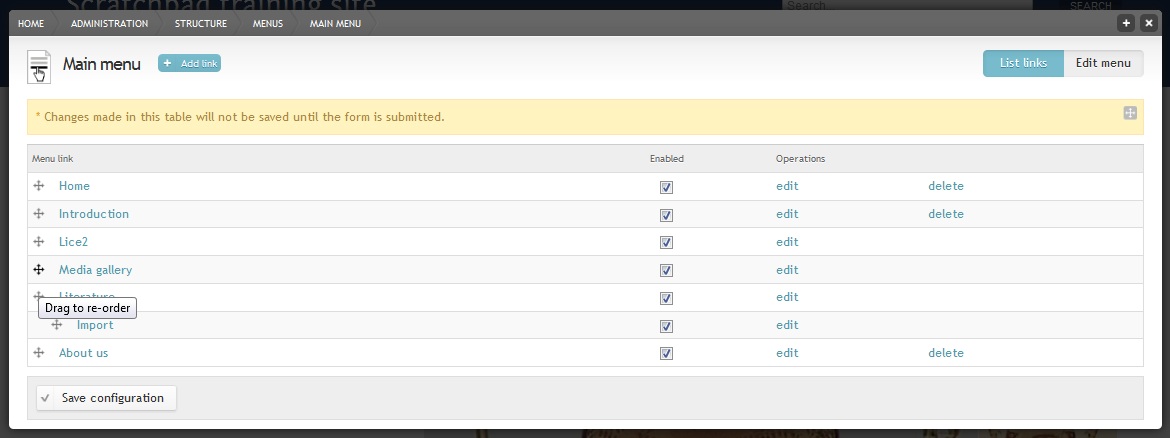The height and width of the screenshot is (438, 1170).
Task: Click the small icon in the yellow warning bar
Action: click(x=1130, y=113)
